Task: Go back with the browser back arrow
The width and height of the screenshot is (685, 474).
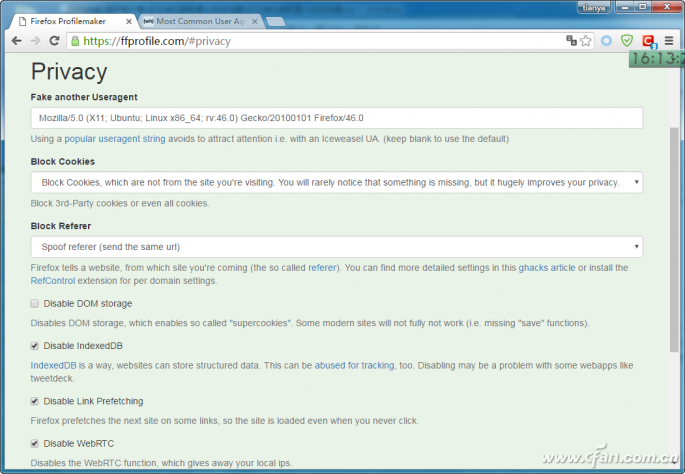Action: [x=17, y=41]
